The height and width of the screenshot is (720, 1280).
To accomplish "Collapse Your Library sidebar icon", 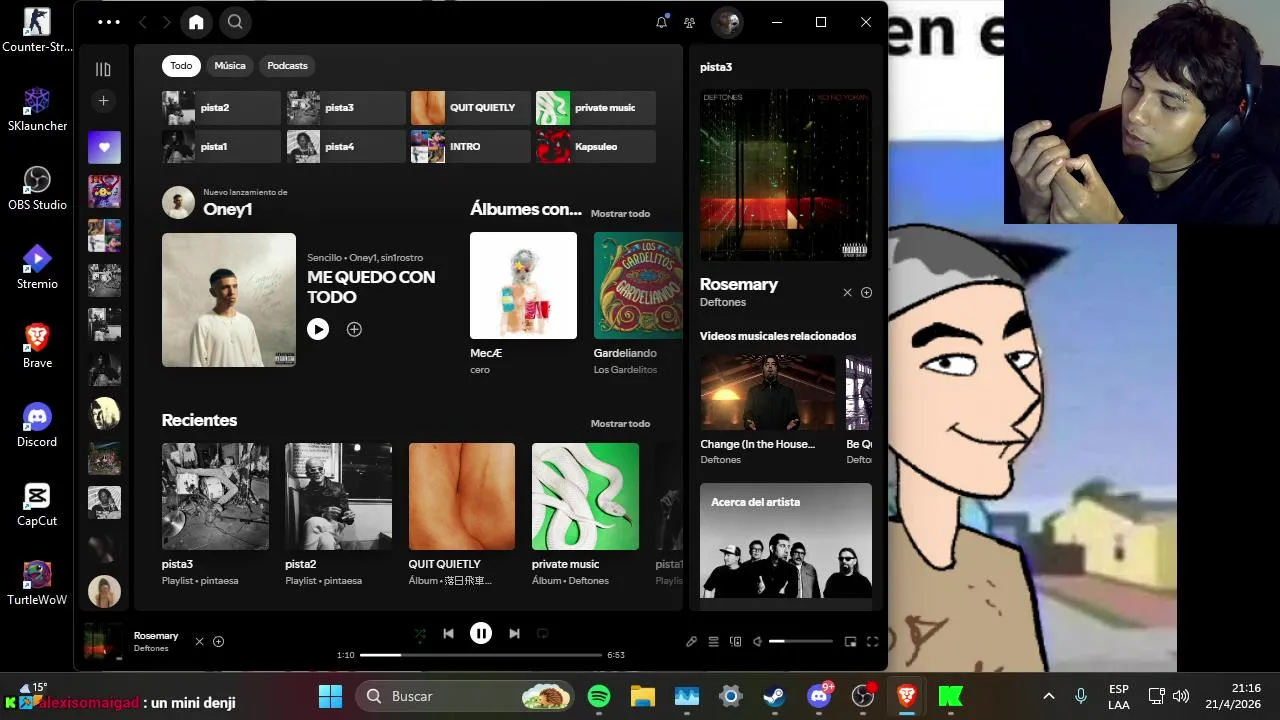I will (103, 69).
